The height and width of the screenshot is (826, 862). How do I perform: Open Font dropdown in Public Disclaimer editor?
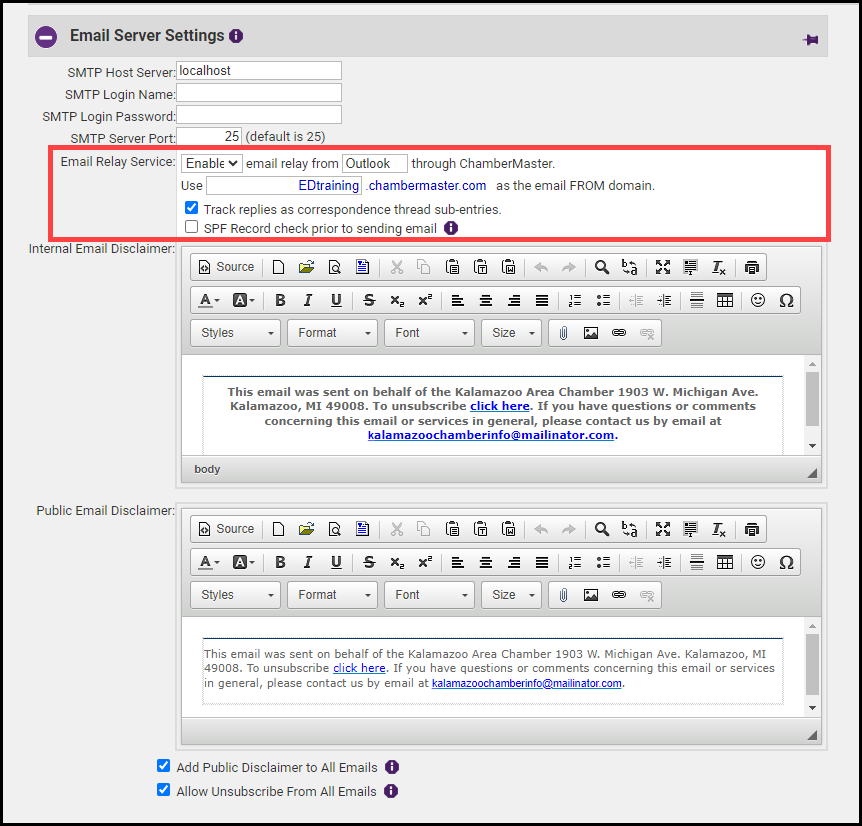[x=428, y=595]
